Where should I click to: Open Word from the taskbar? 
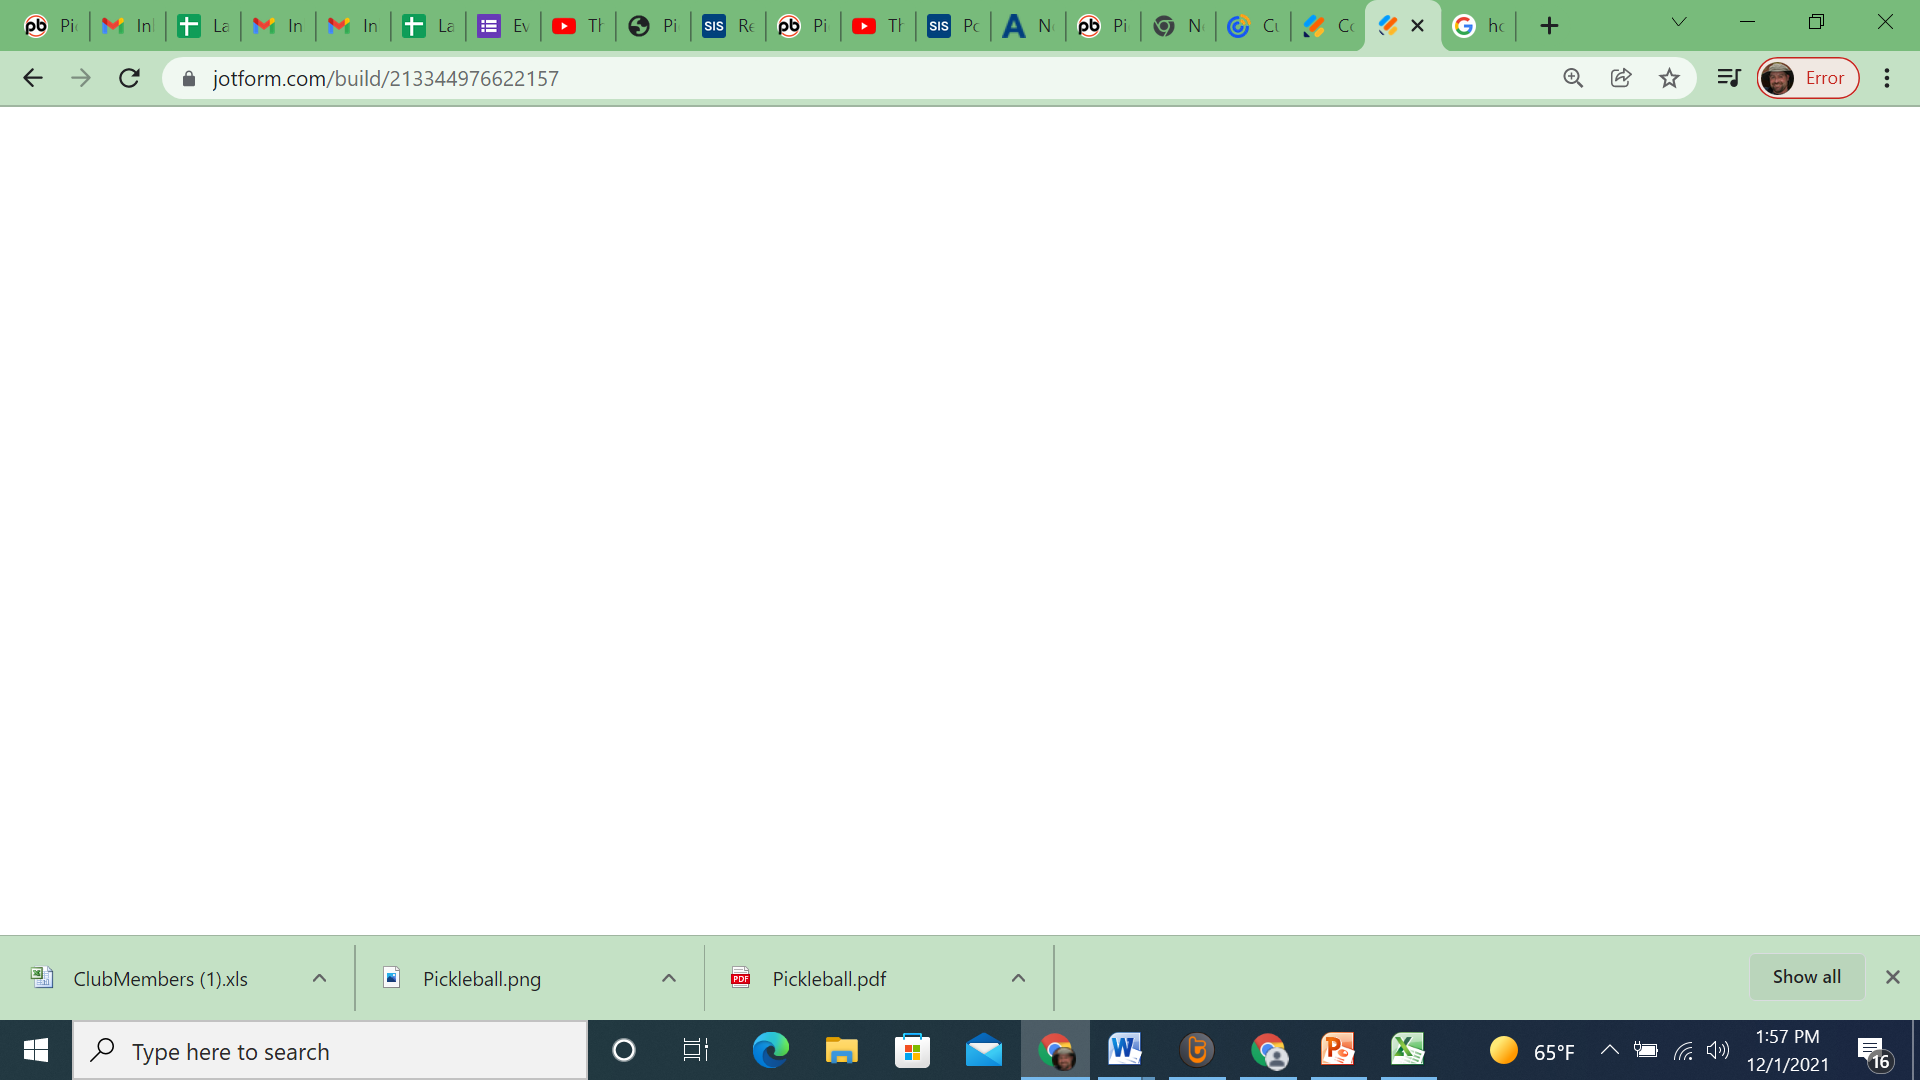point(1124,1050)
